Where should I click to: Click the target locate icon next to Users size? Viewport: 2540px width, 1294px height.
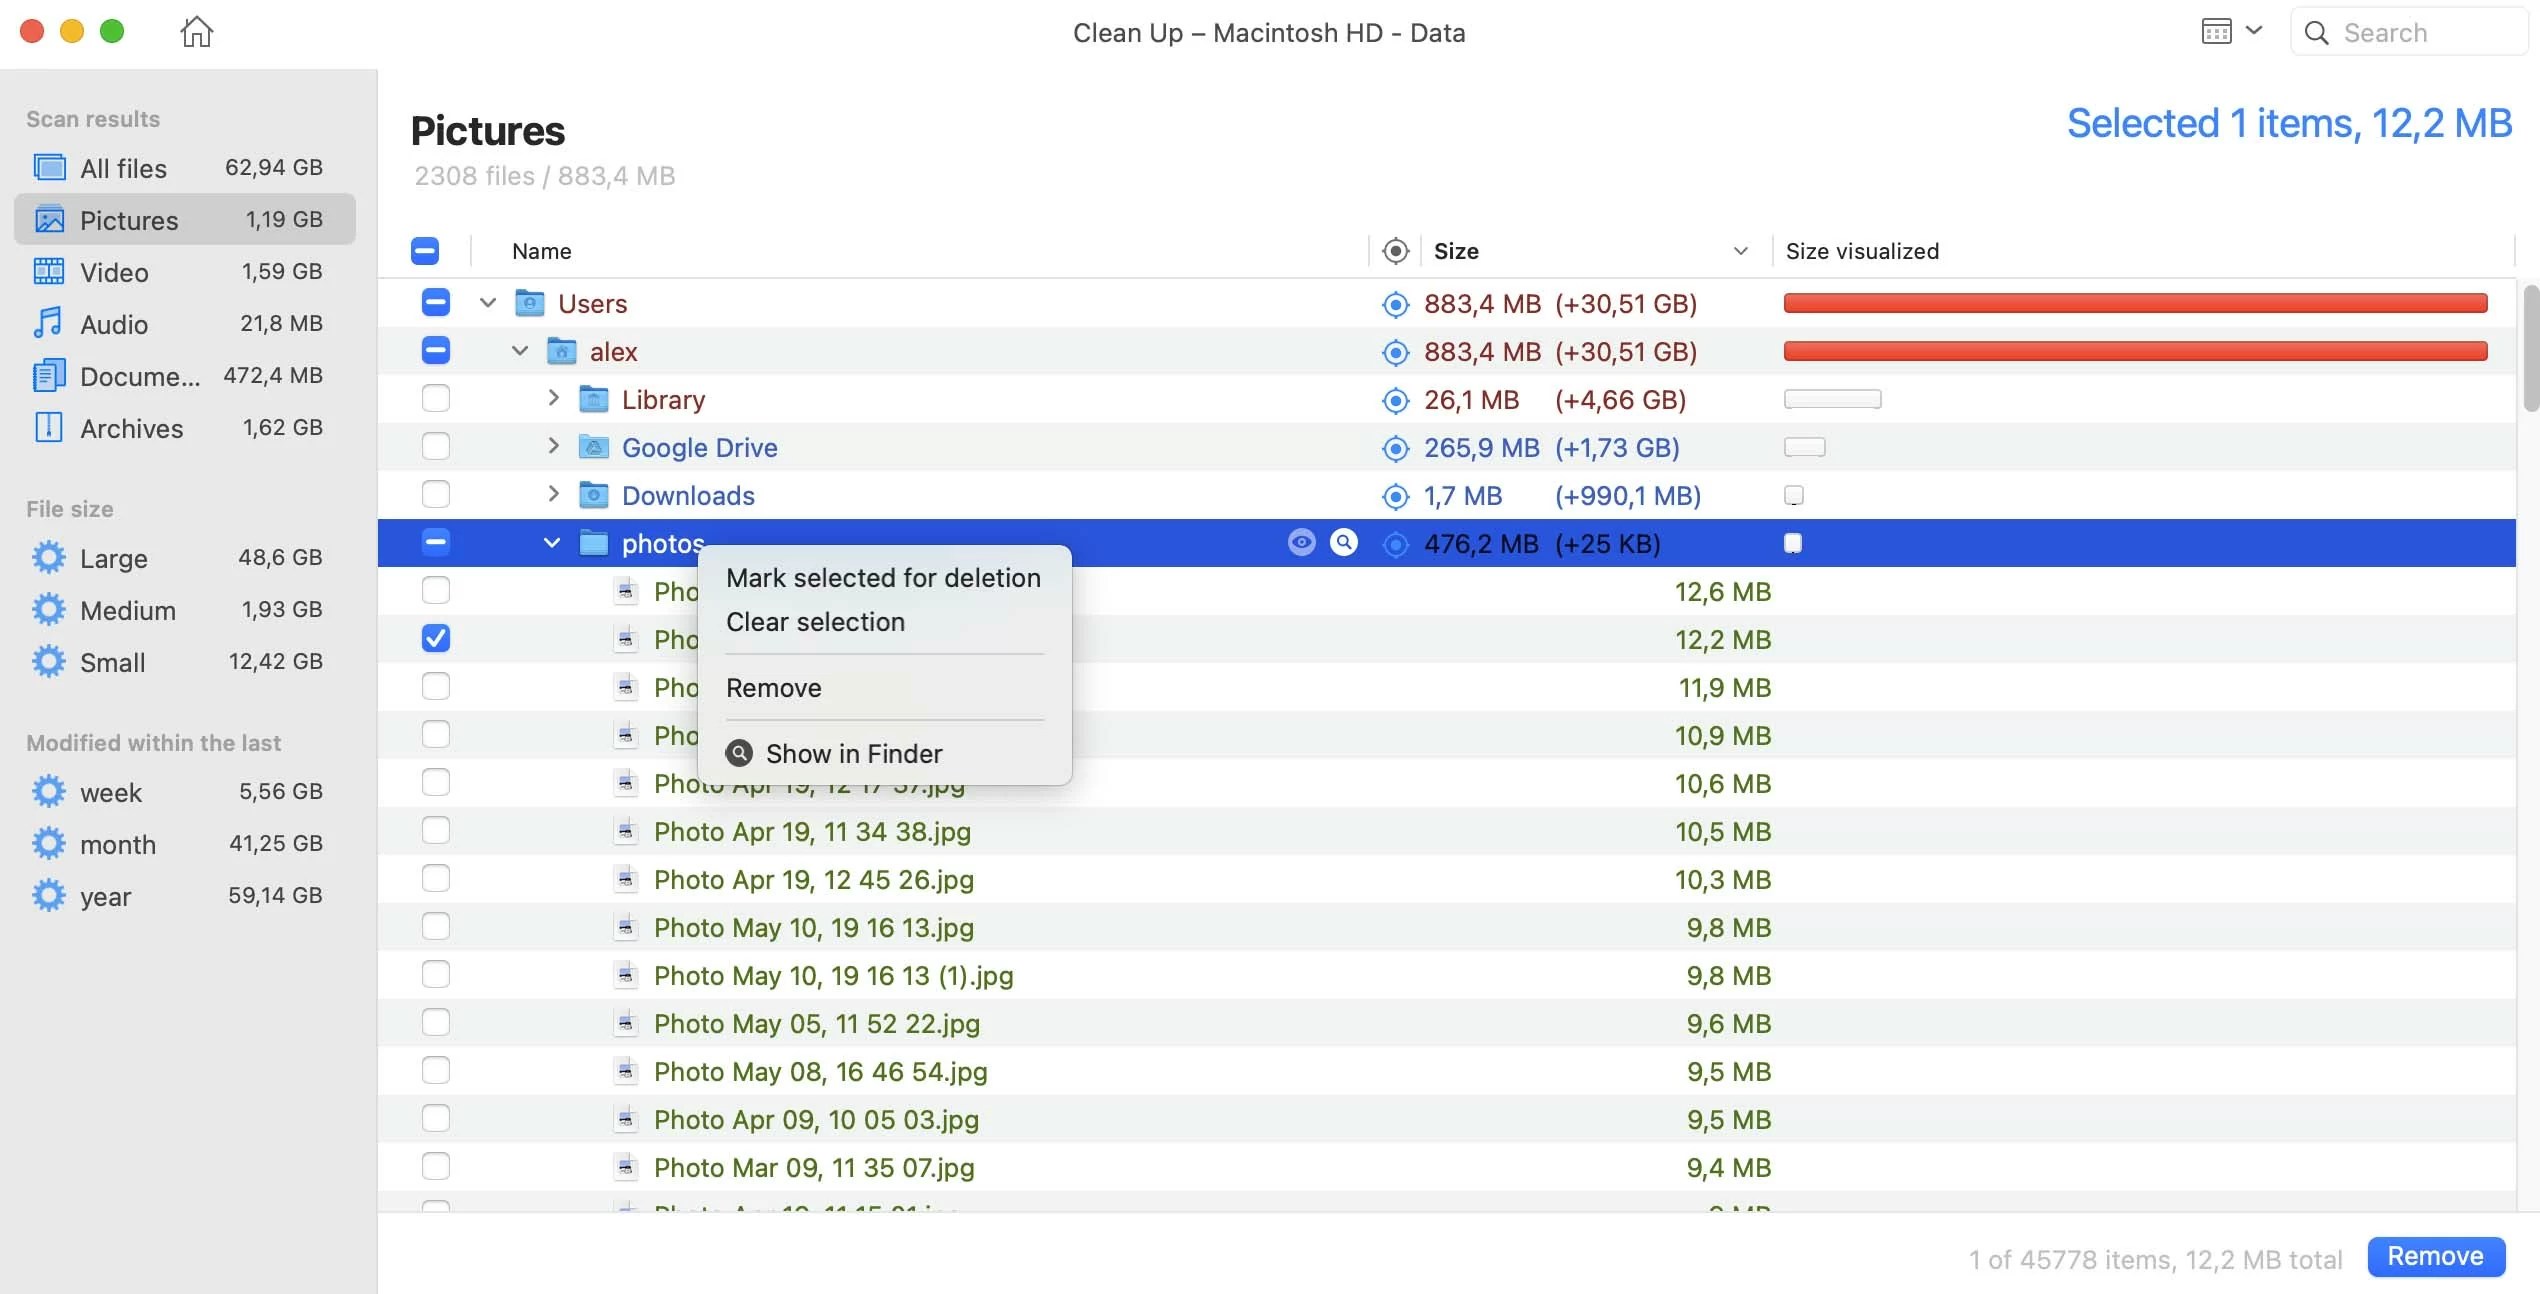pos(1395,303)
